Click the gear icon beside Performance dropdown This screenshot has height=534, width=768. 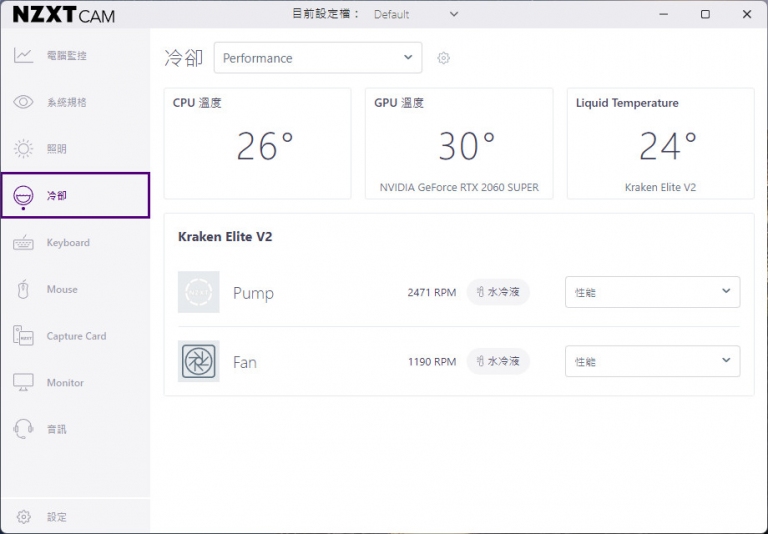(443, 58)
